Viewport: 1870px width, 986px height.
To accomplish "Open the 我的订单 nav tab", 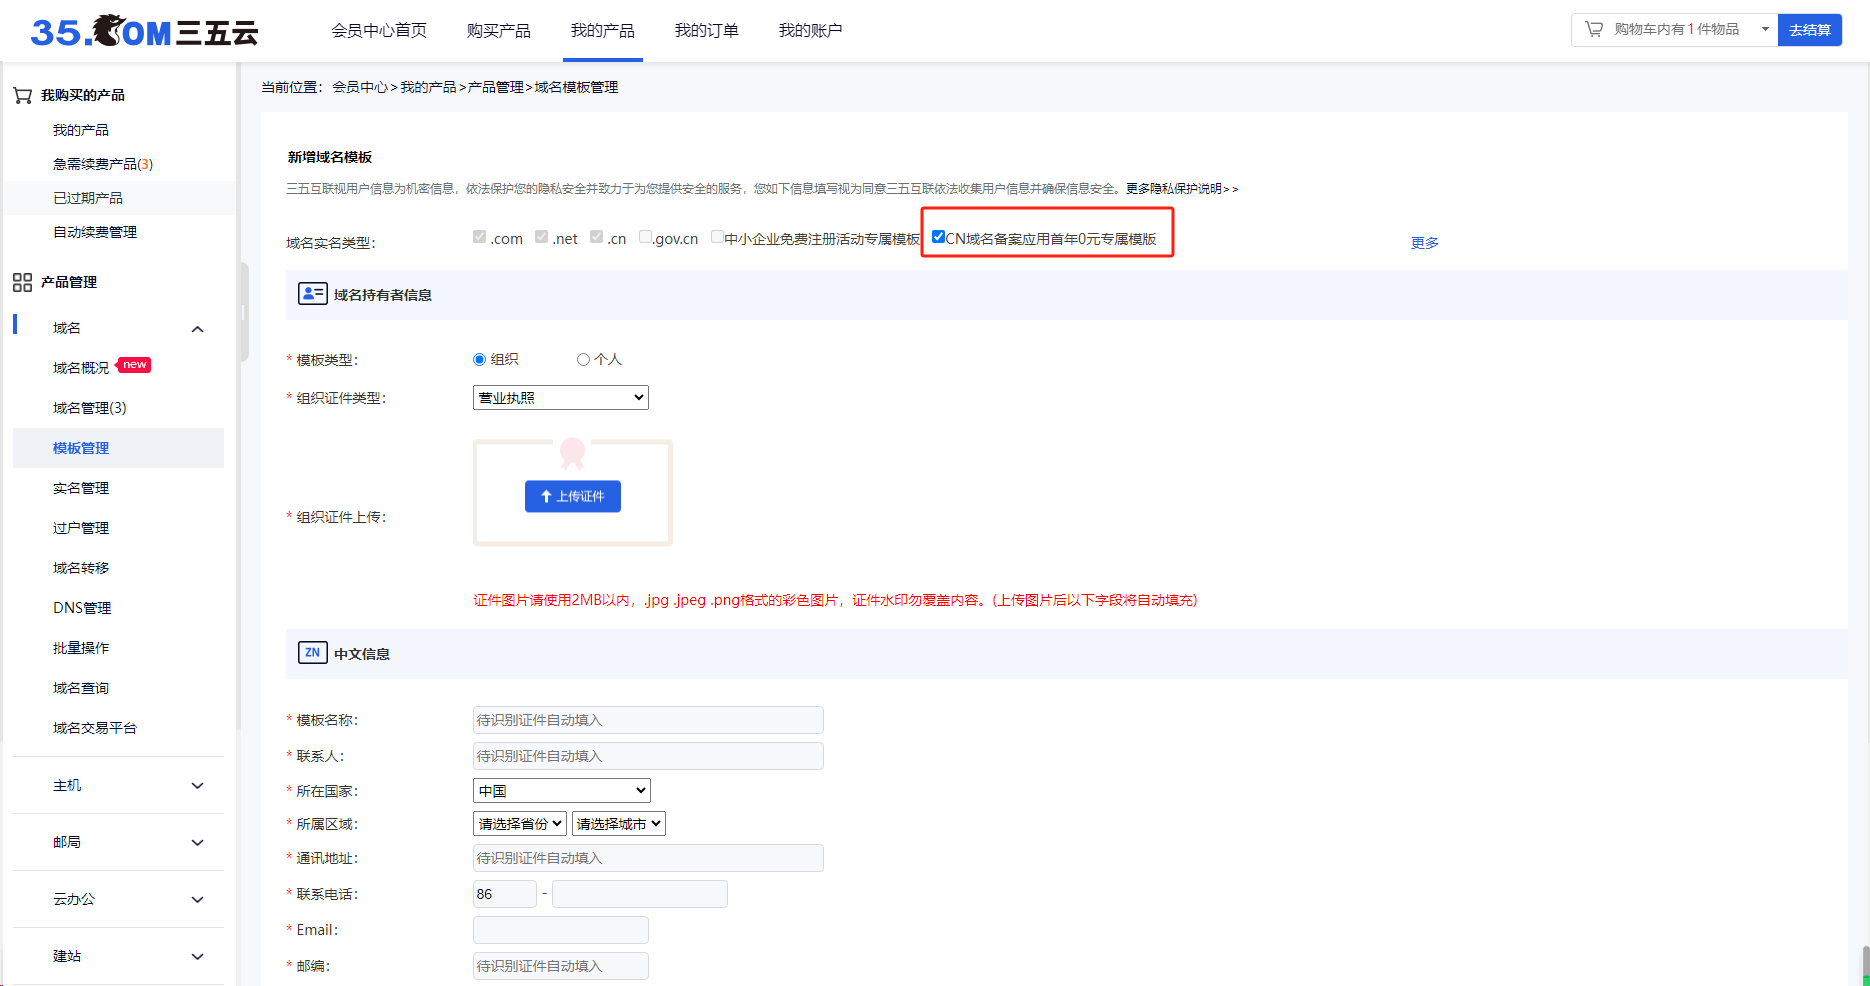I will [707, 31].
